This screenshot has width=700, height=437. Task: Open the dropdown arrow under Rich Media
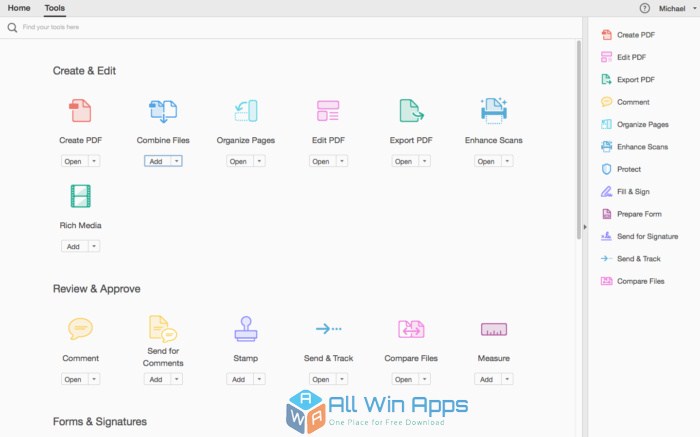coord(94,246)
